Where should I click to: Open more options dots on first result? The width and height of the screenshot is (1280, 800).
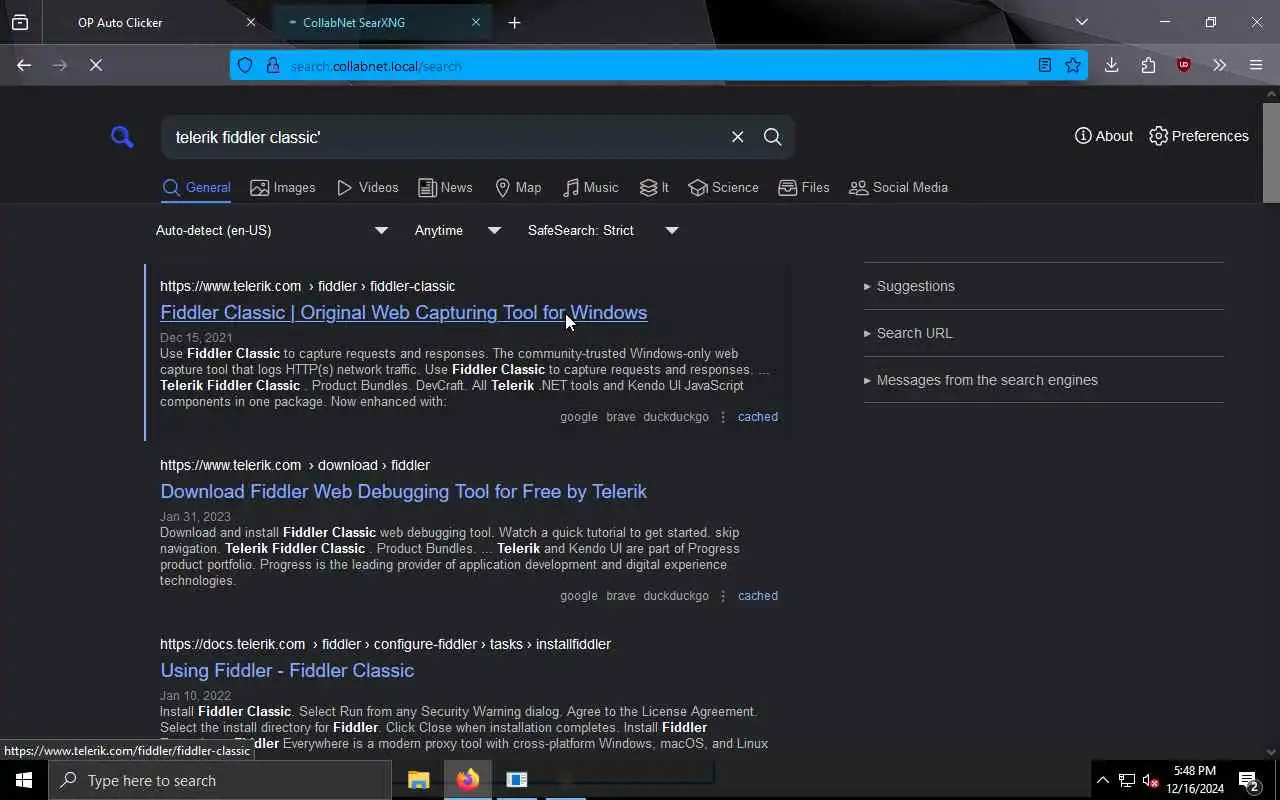(723, 417)
